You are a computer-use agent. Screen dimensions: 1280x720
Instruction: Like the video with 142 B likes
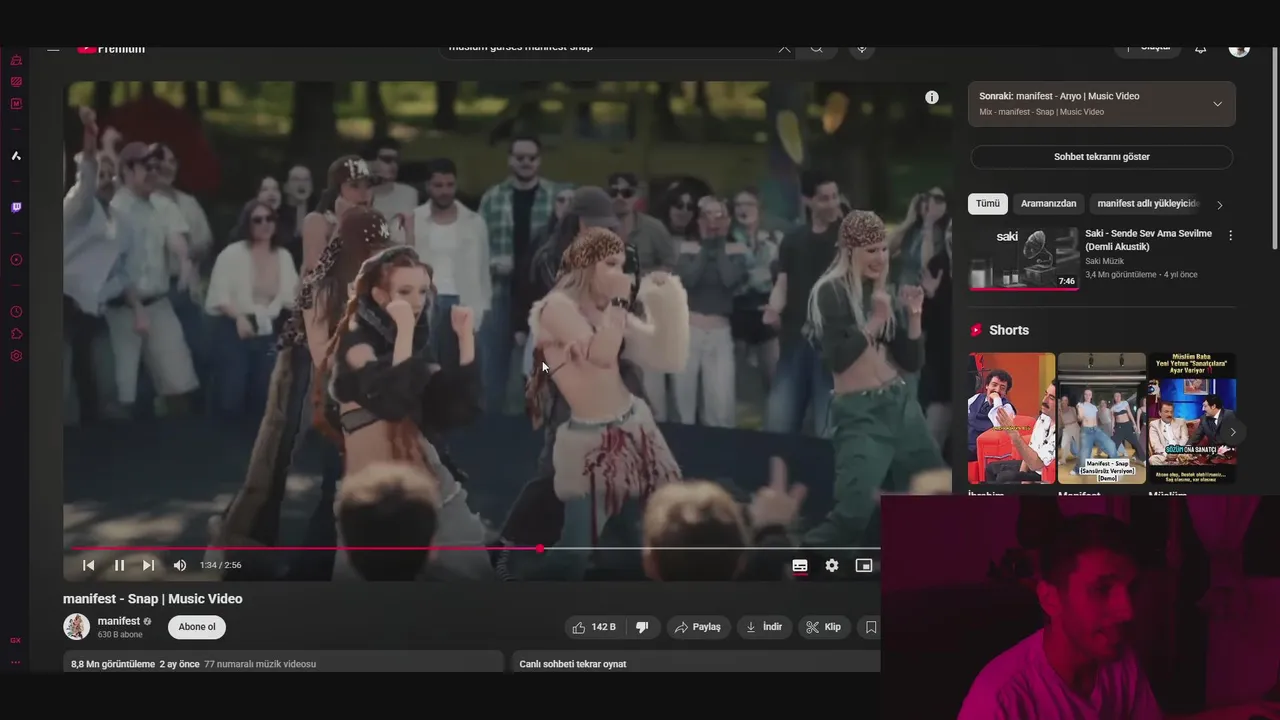(594, 627)
